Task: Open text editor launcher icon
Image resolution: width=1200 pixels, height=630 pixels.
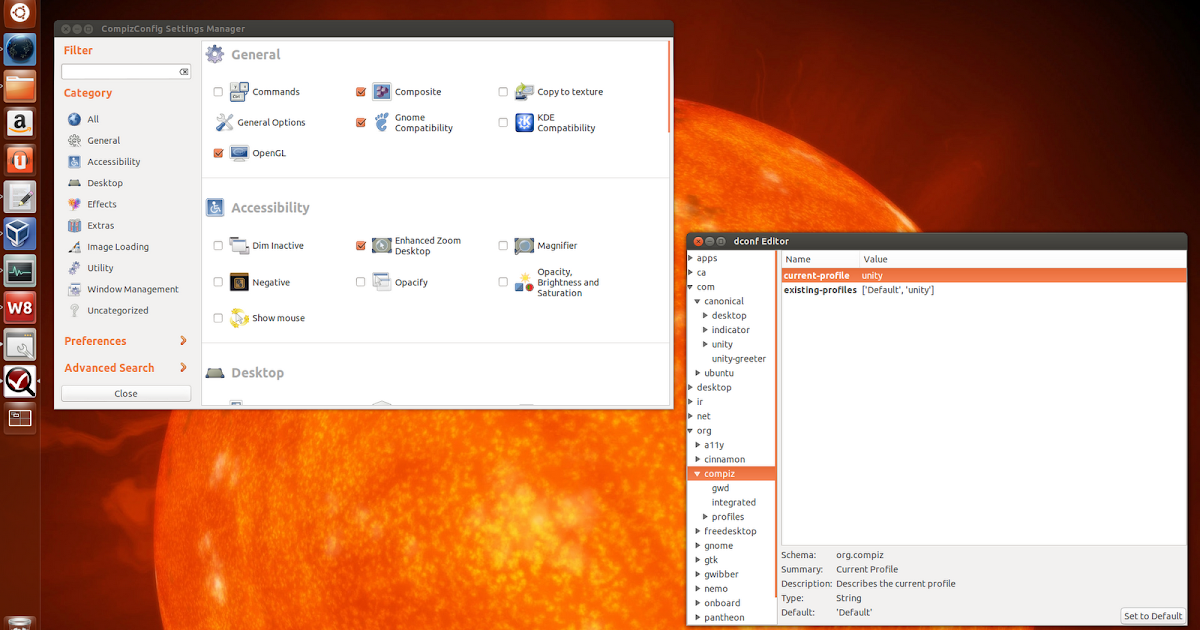Action: click(20, 197)
